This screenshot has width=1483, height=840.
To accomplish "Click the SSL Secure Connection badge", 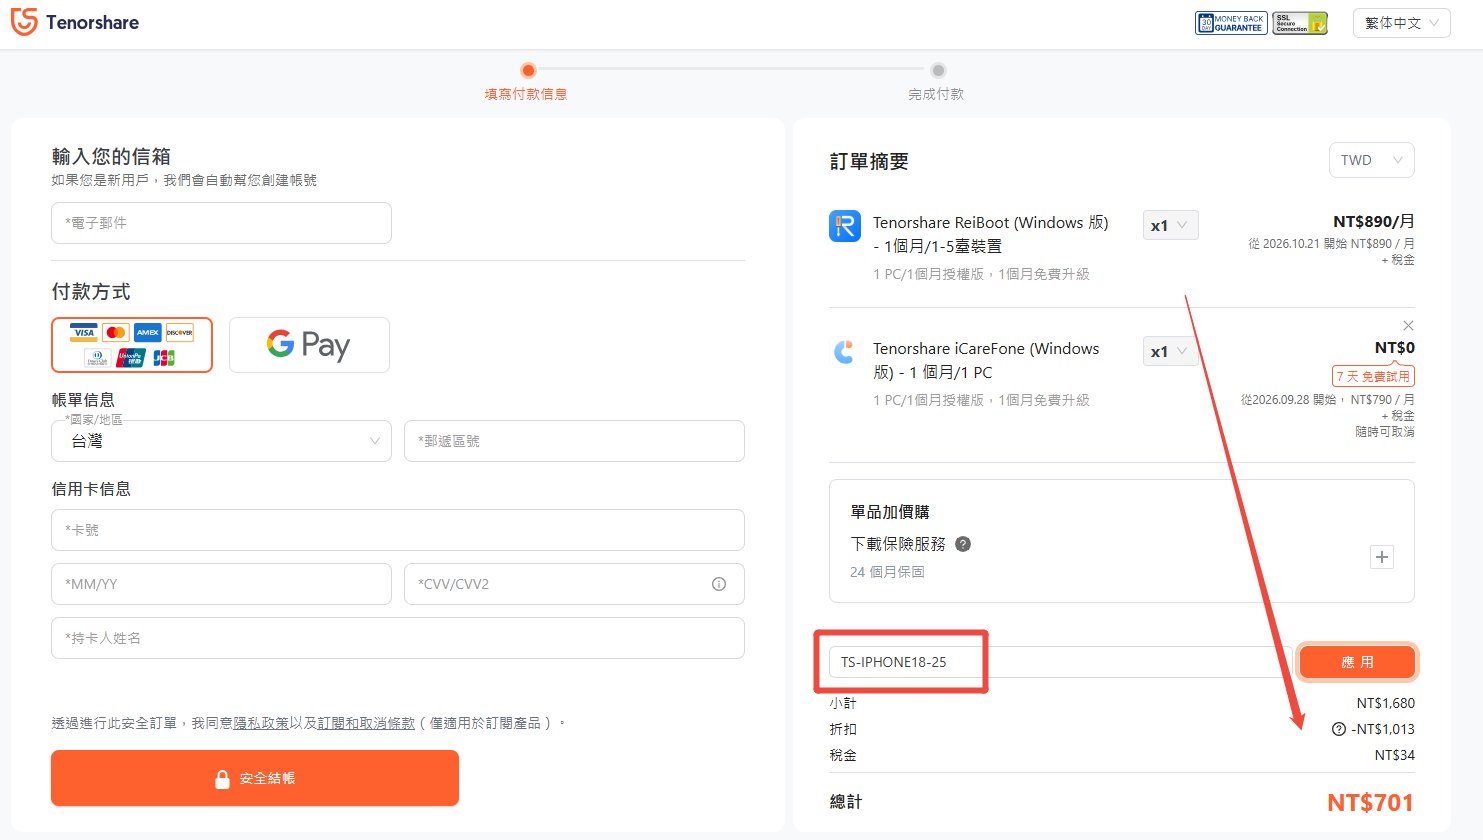I will click(x=1300, y=23).
